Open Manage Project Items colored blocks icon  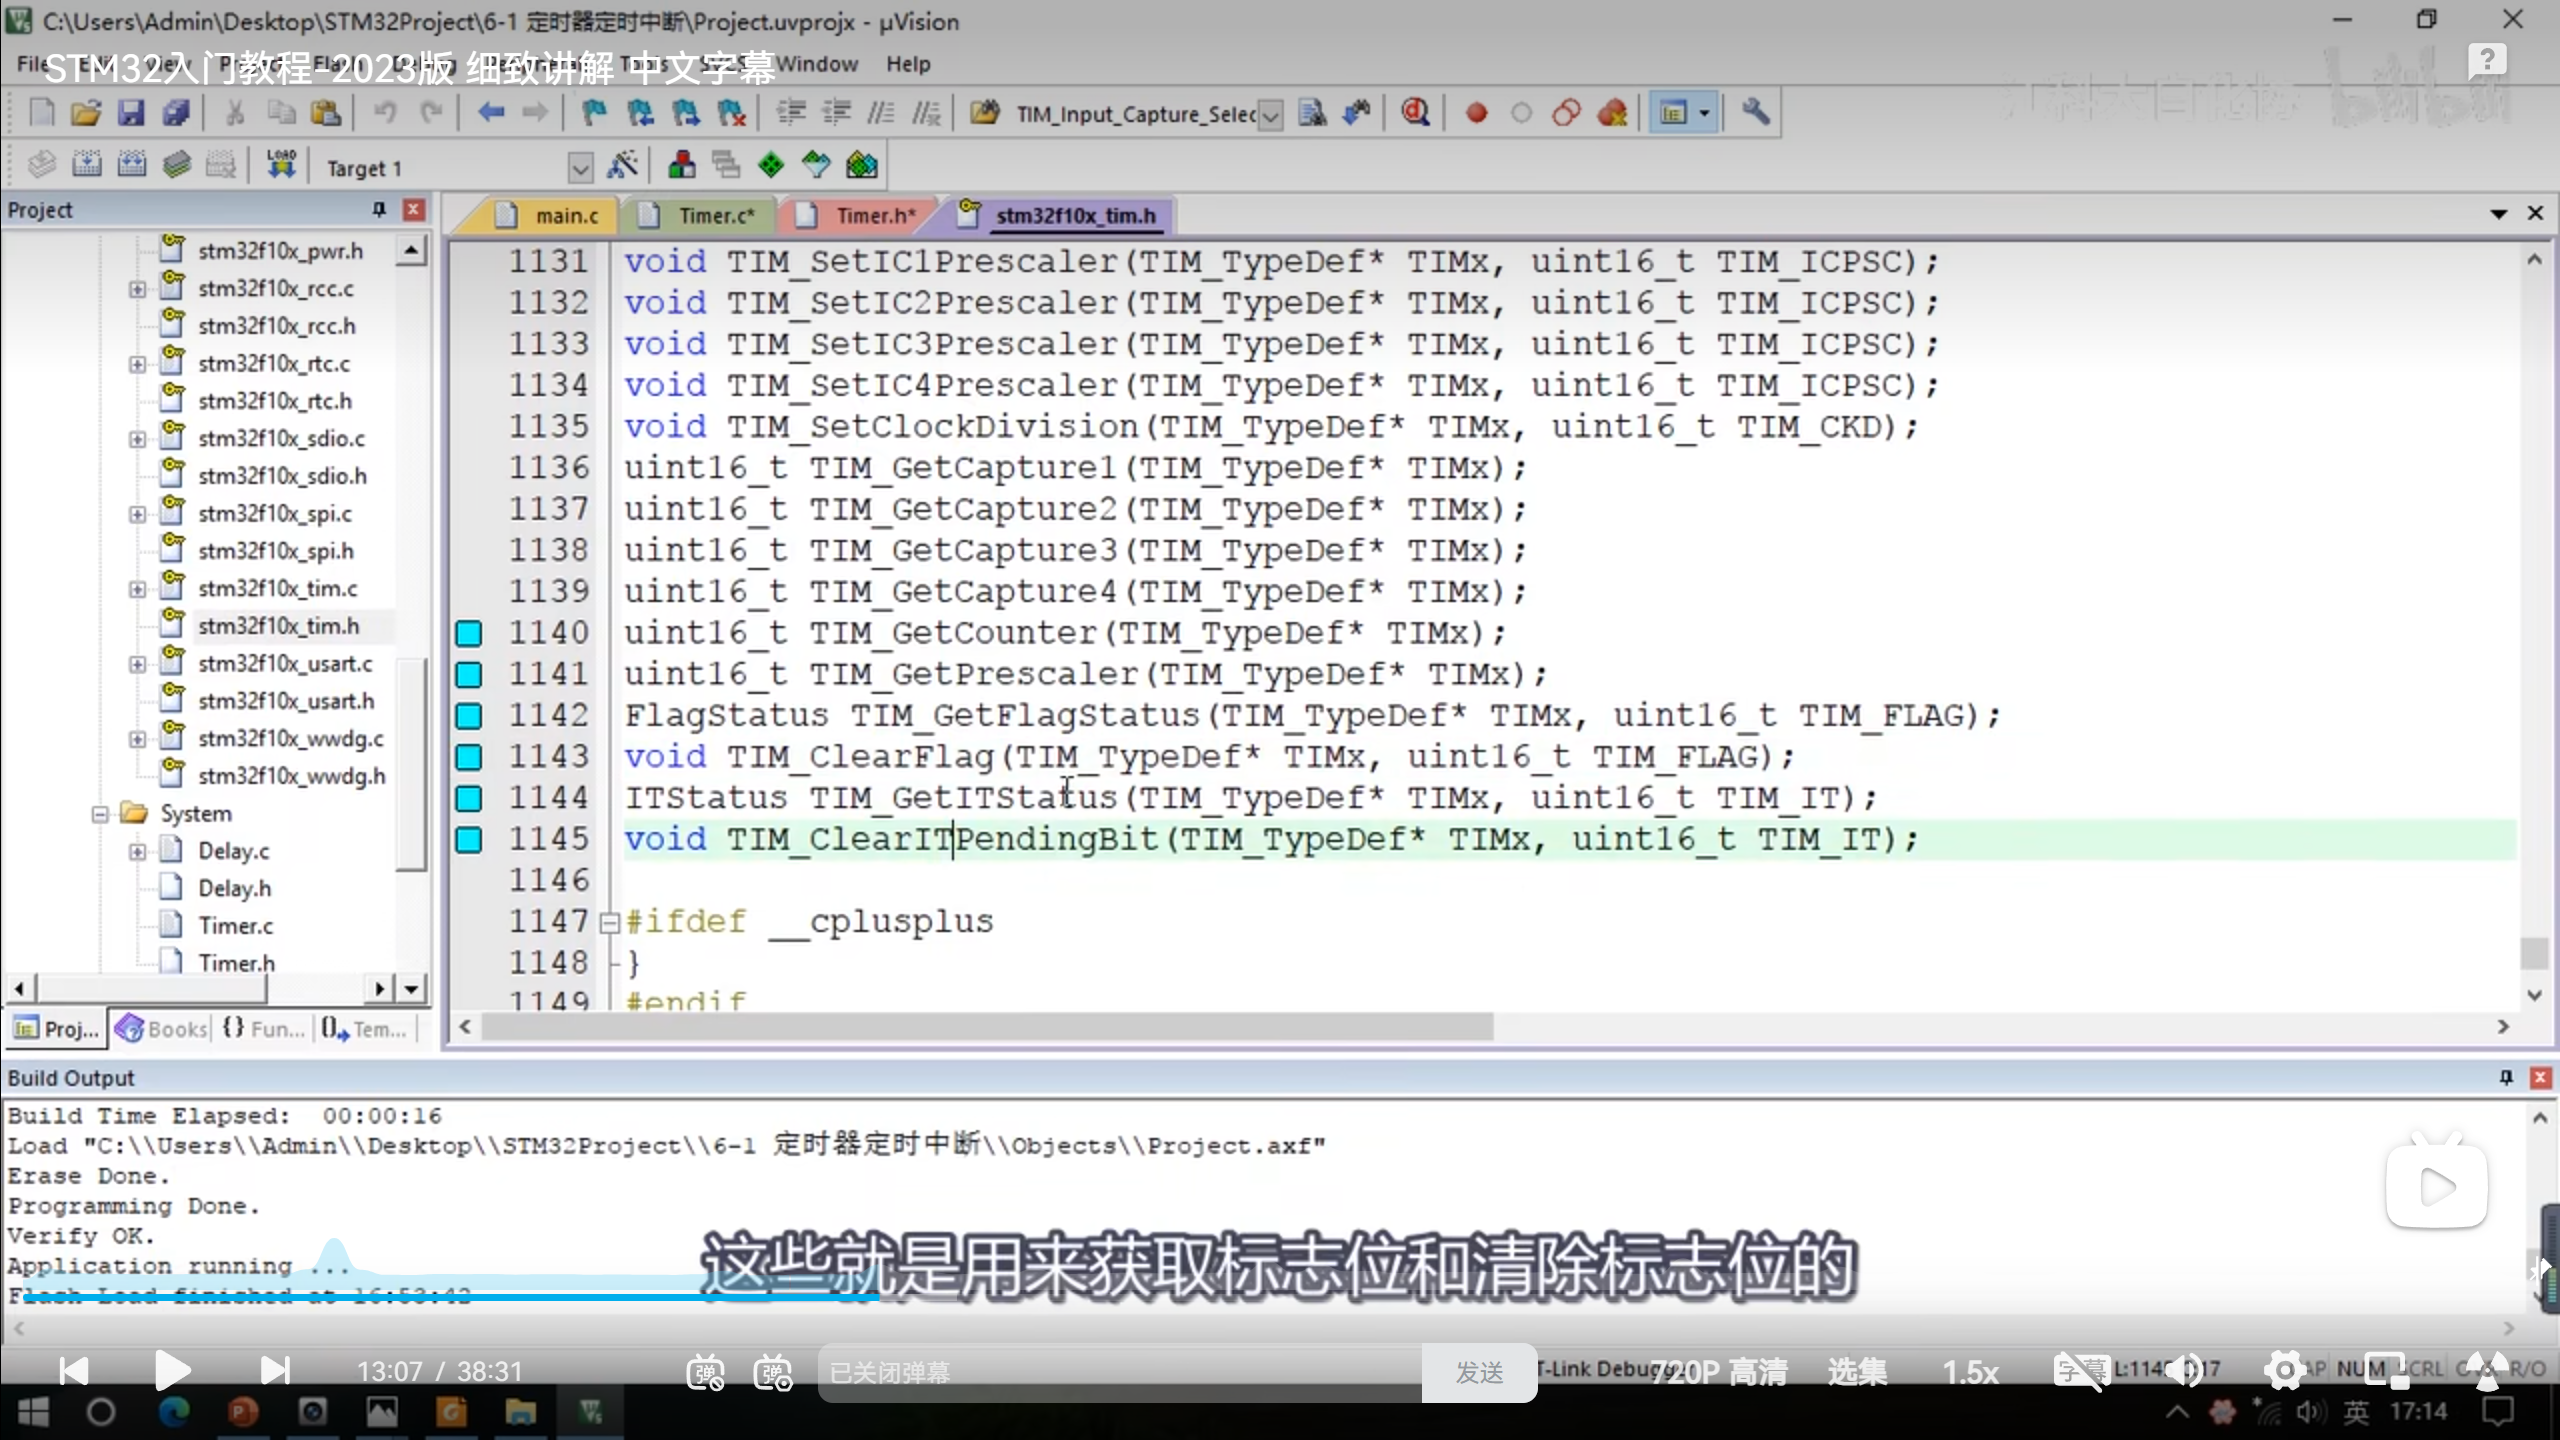tap(681, 165)
